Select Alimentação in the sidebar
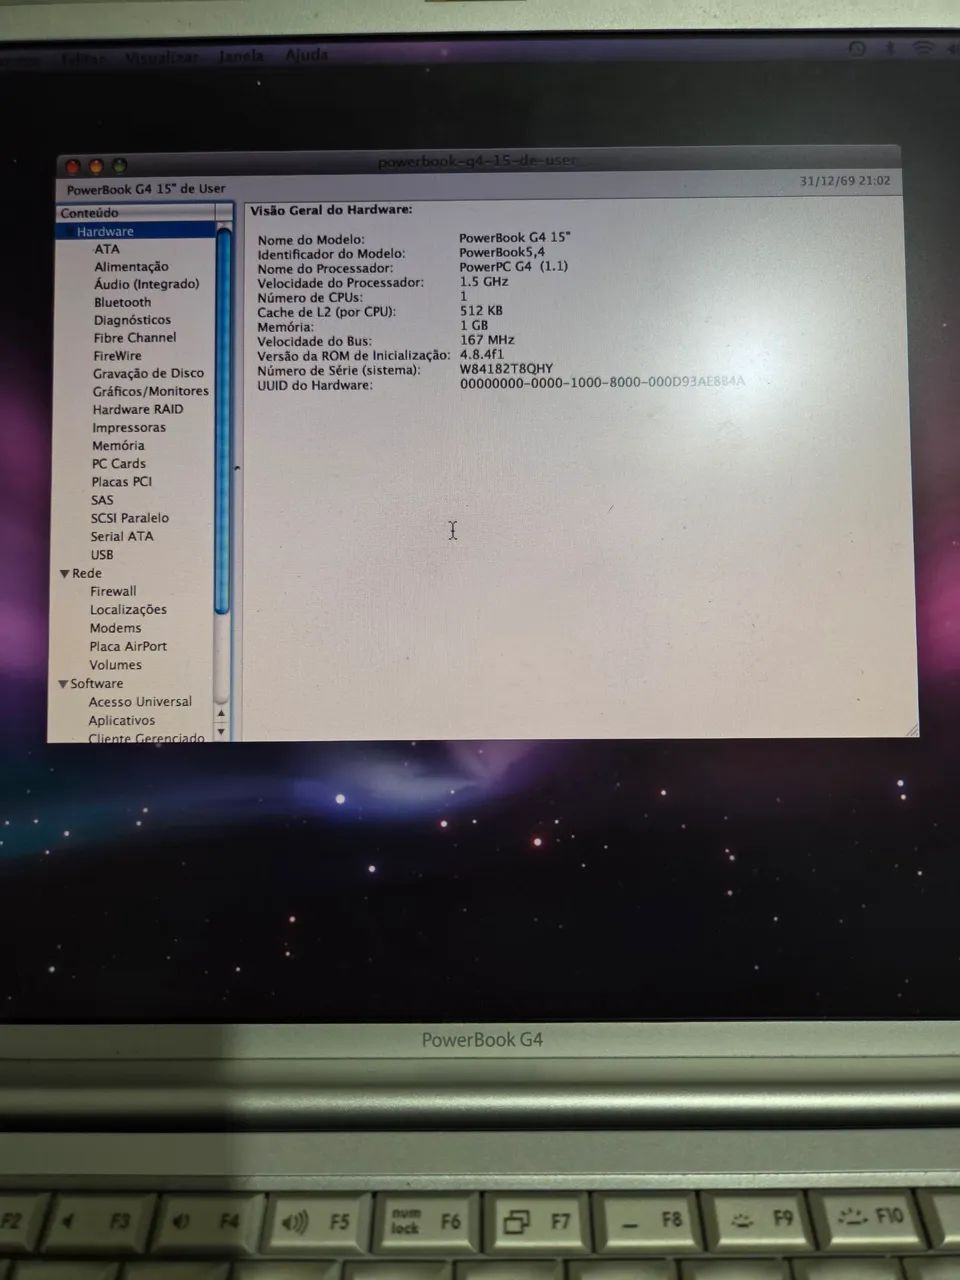The width and height of the screenshot is (960, 1280). pyautogui.click(x=131, y=267)
